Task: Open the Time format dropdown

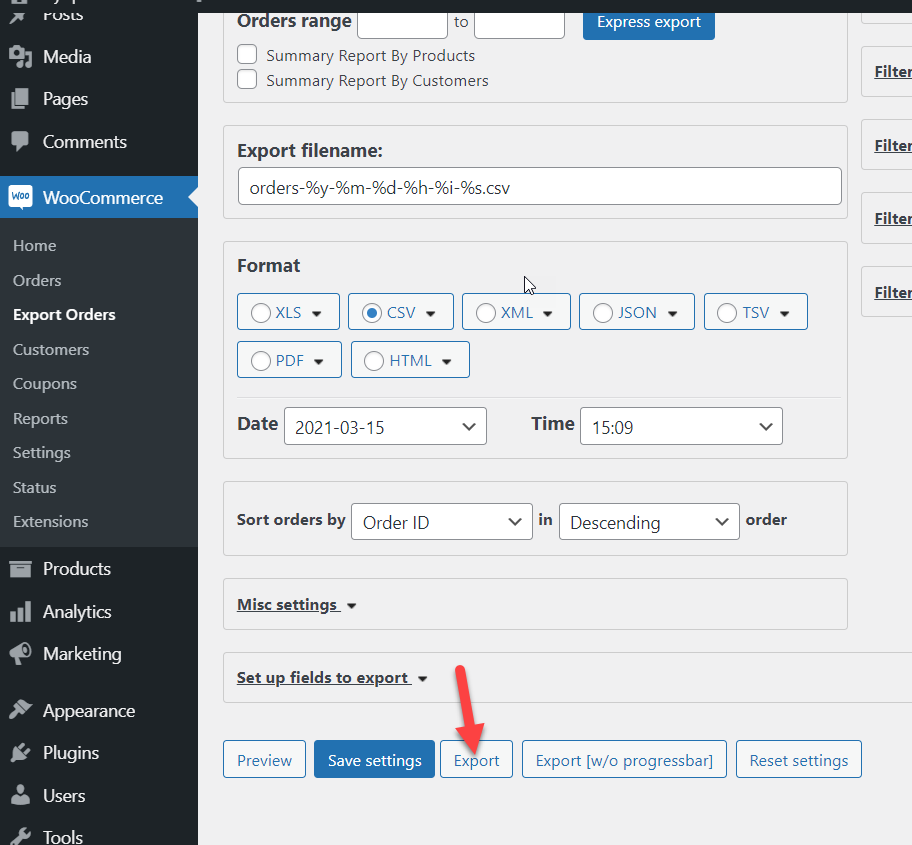Action: click(x=681, y=426)
